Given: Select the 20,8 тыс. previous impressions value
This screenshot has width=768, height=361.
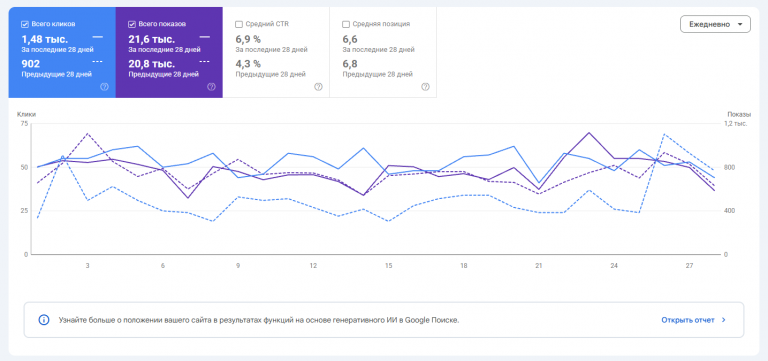Looking at the screenshot, I should (x=151, y=64).
